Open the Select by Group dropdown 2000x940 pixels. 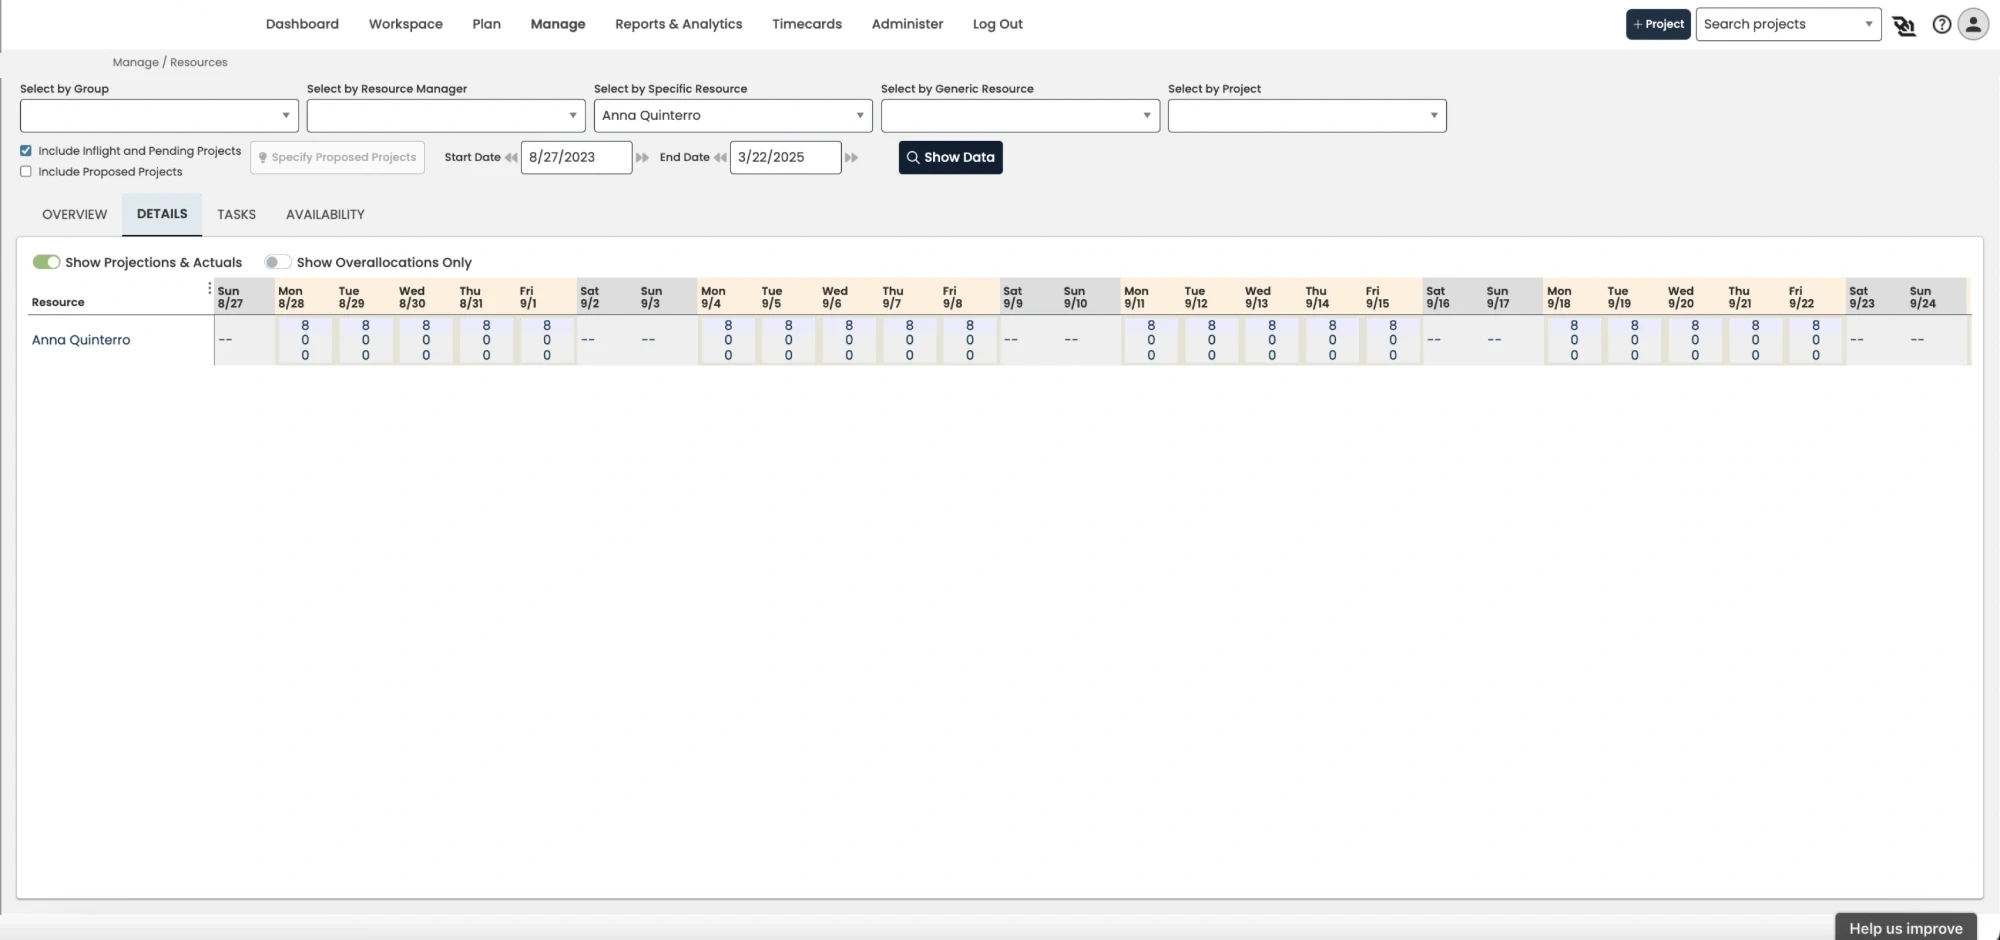coord(159,116)
